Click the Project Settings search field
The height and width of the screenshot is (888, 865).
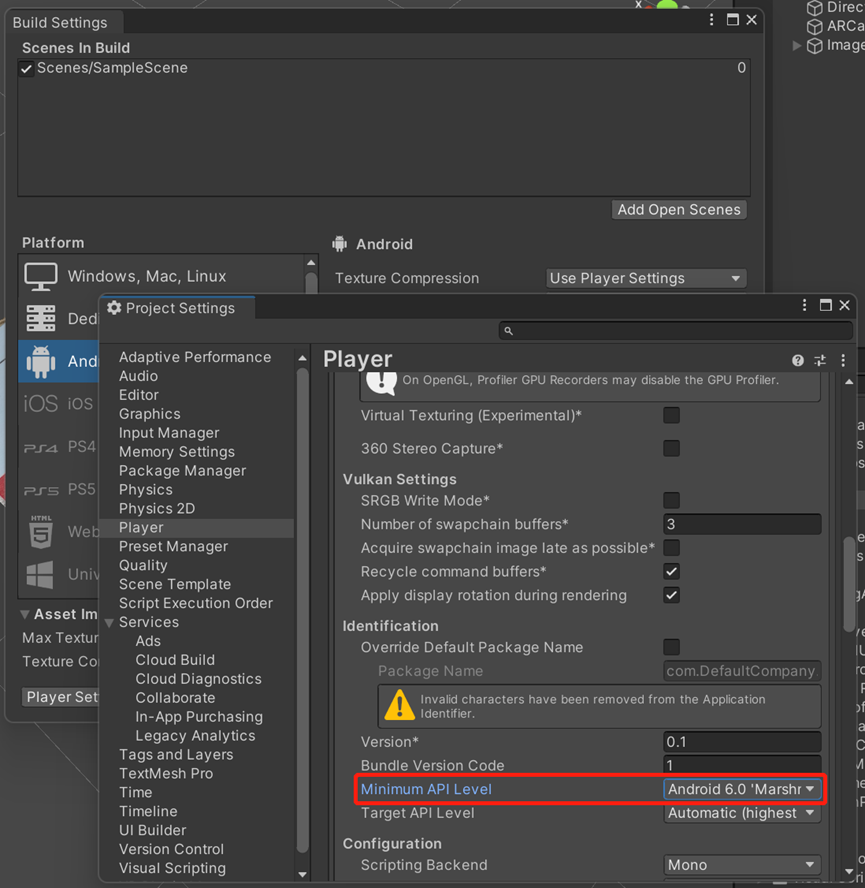[676, 331]
